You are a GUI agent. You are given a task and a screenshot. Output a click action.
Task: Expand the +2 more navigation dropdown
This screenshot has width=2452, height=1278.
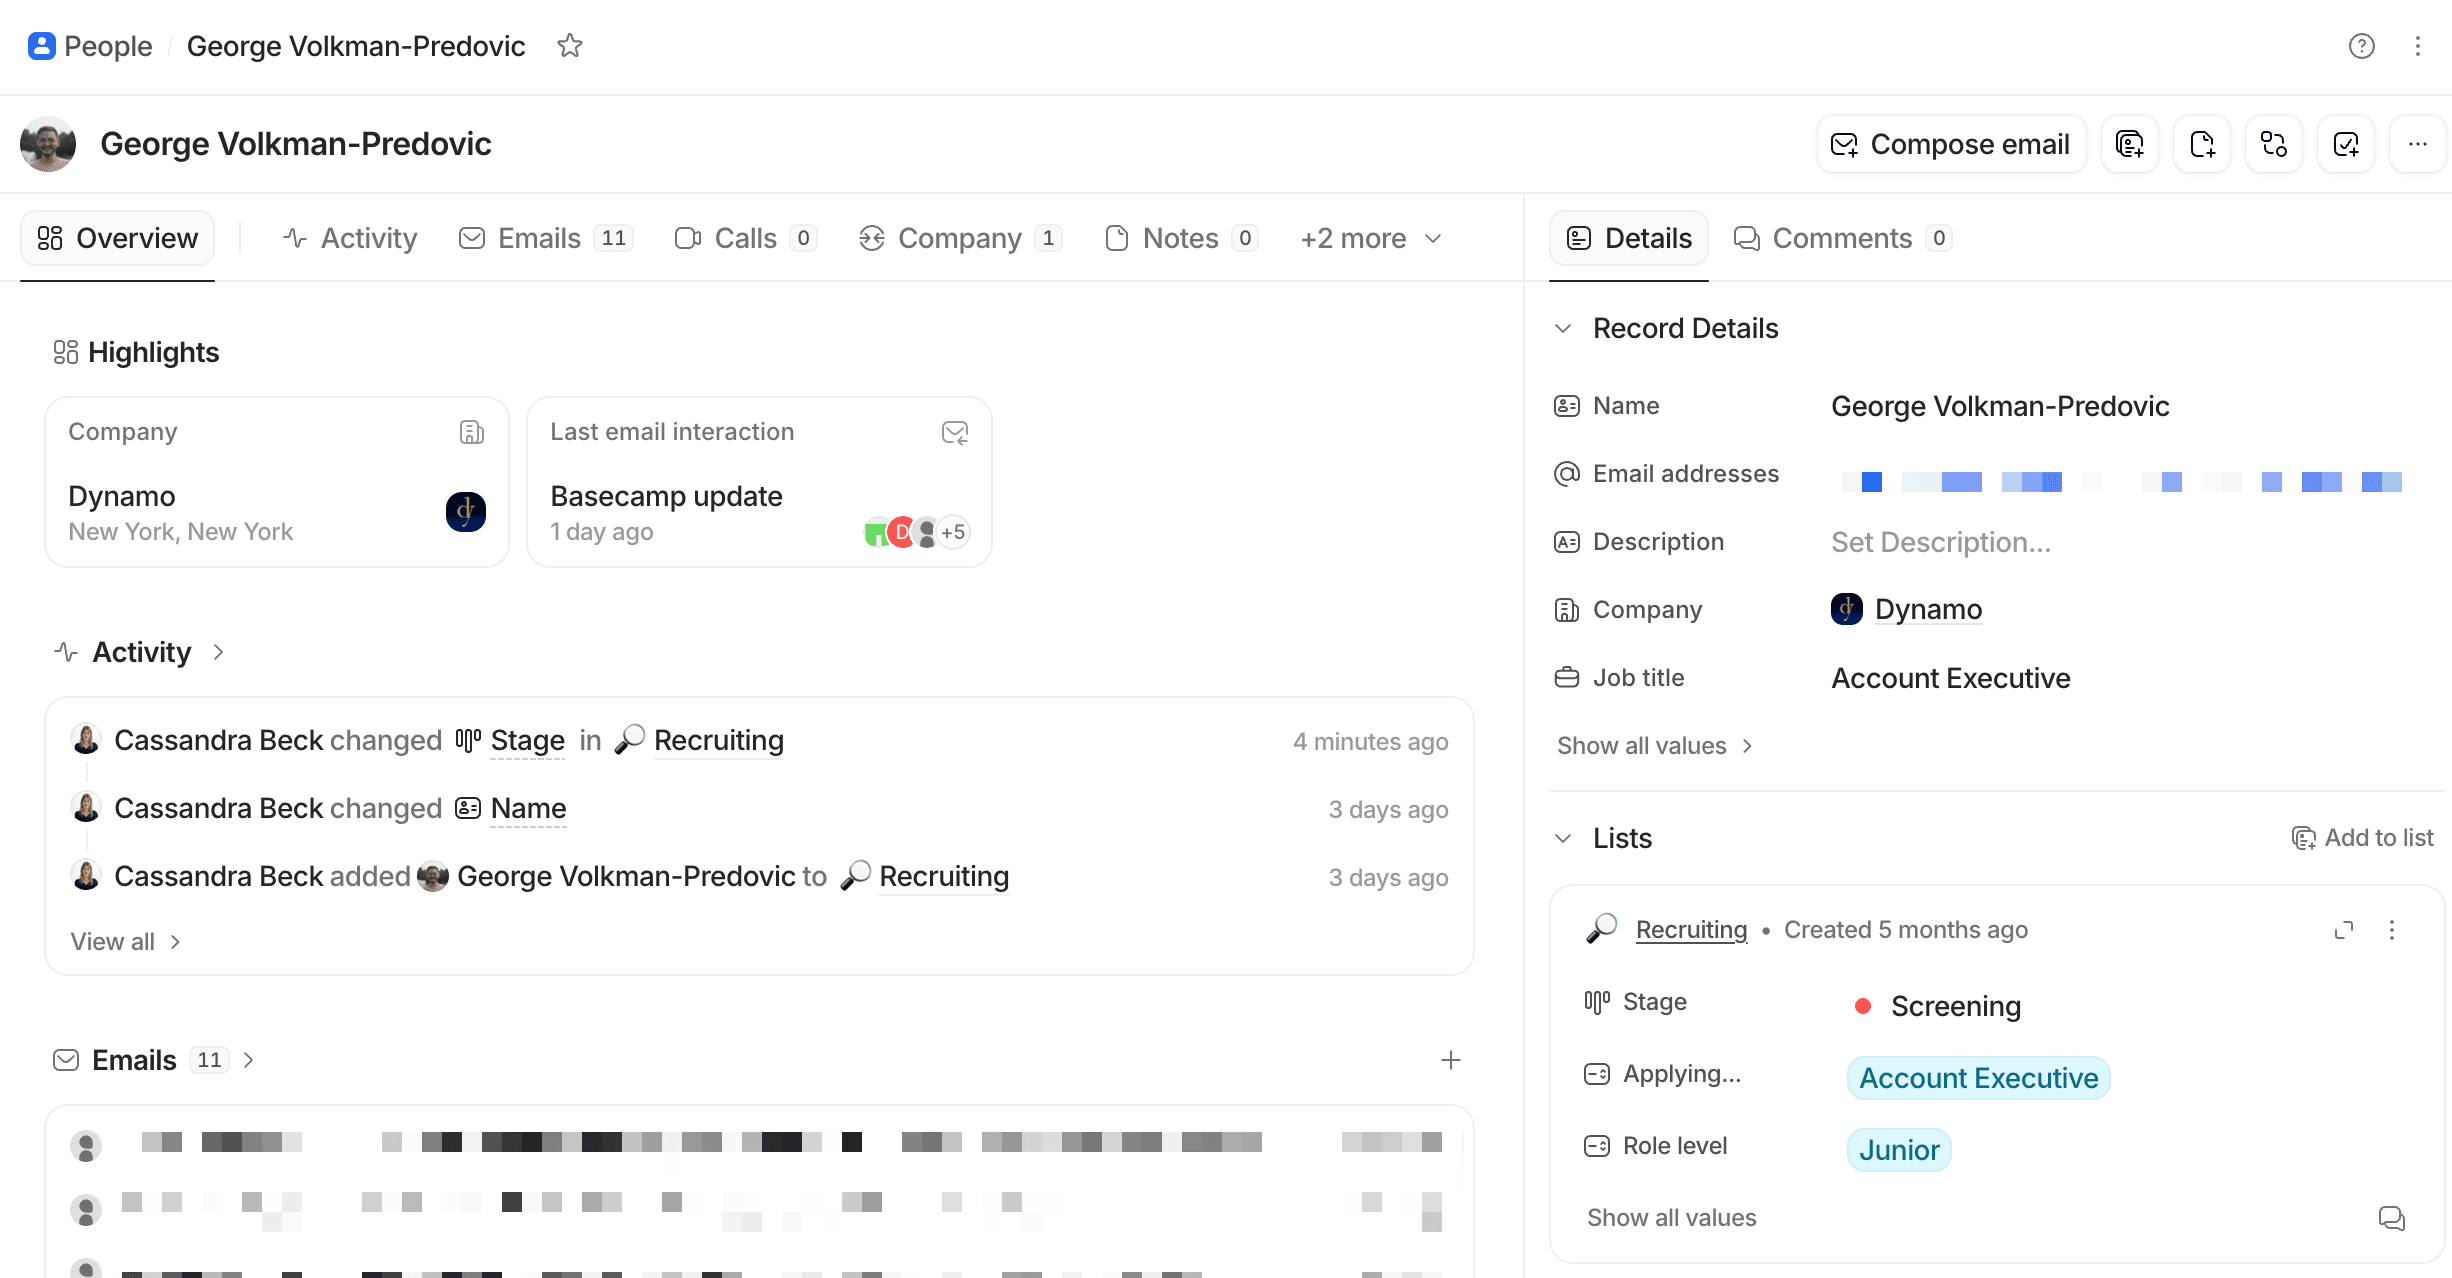(1370, 238)
